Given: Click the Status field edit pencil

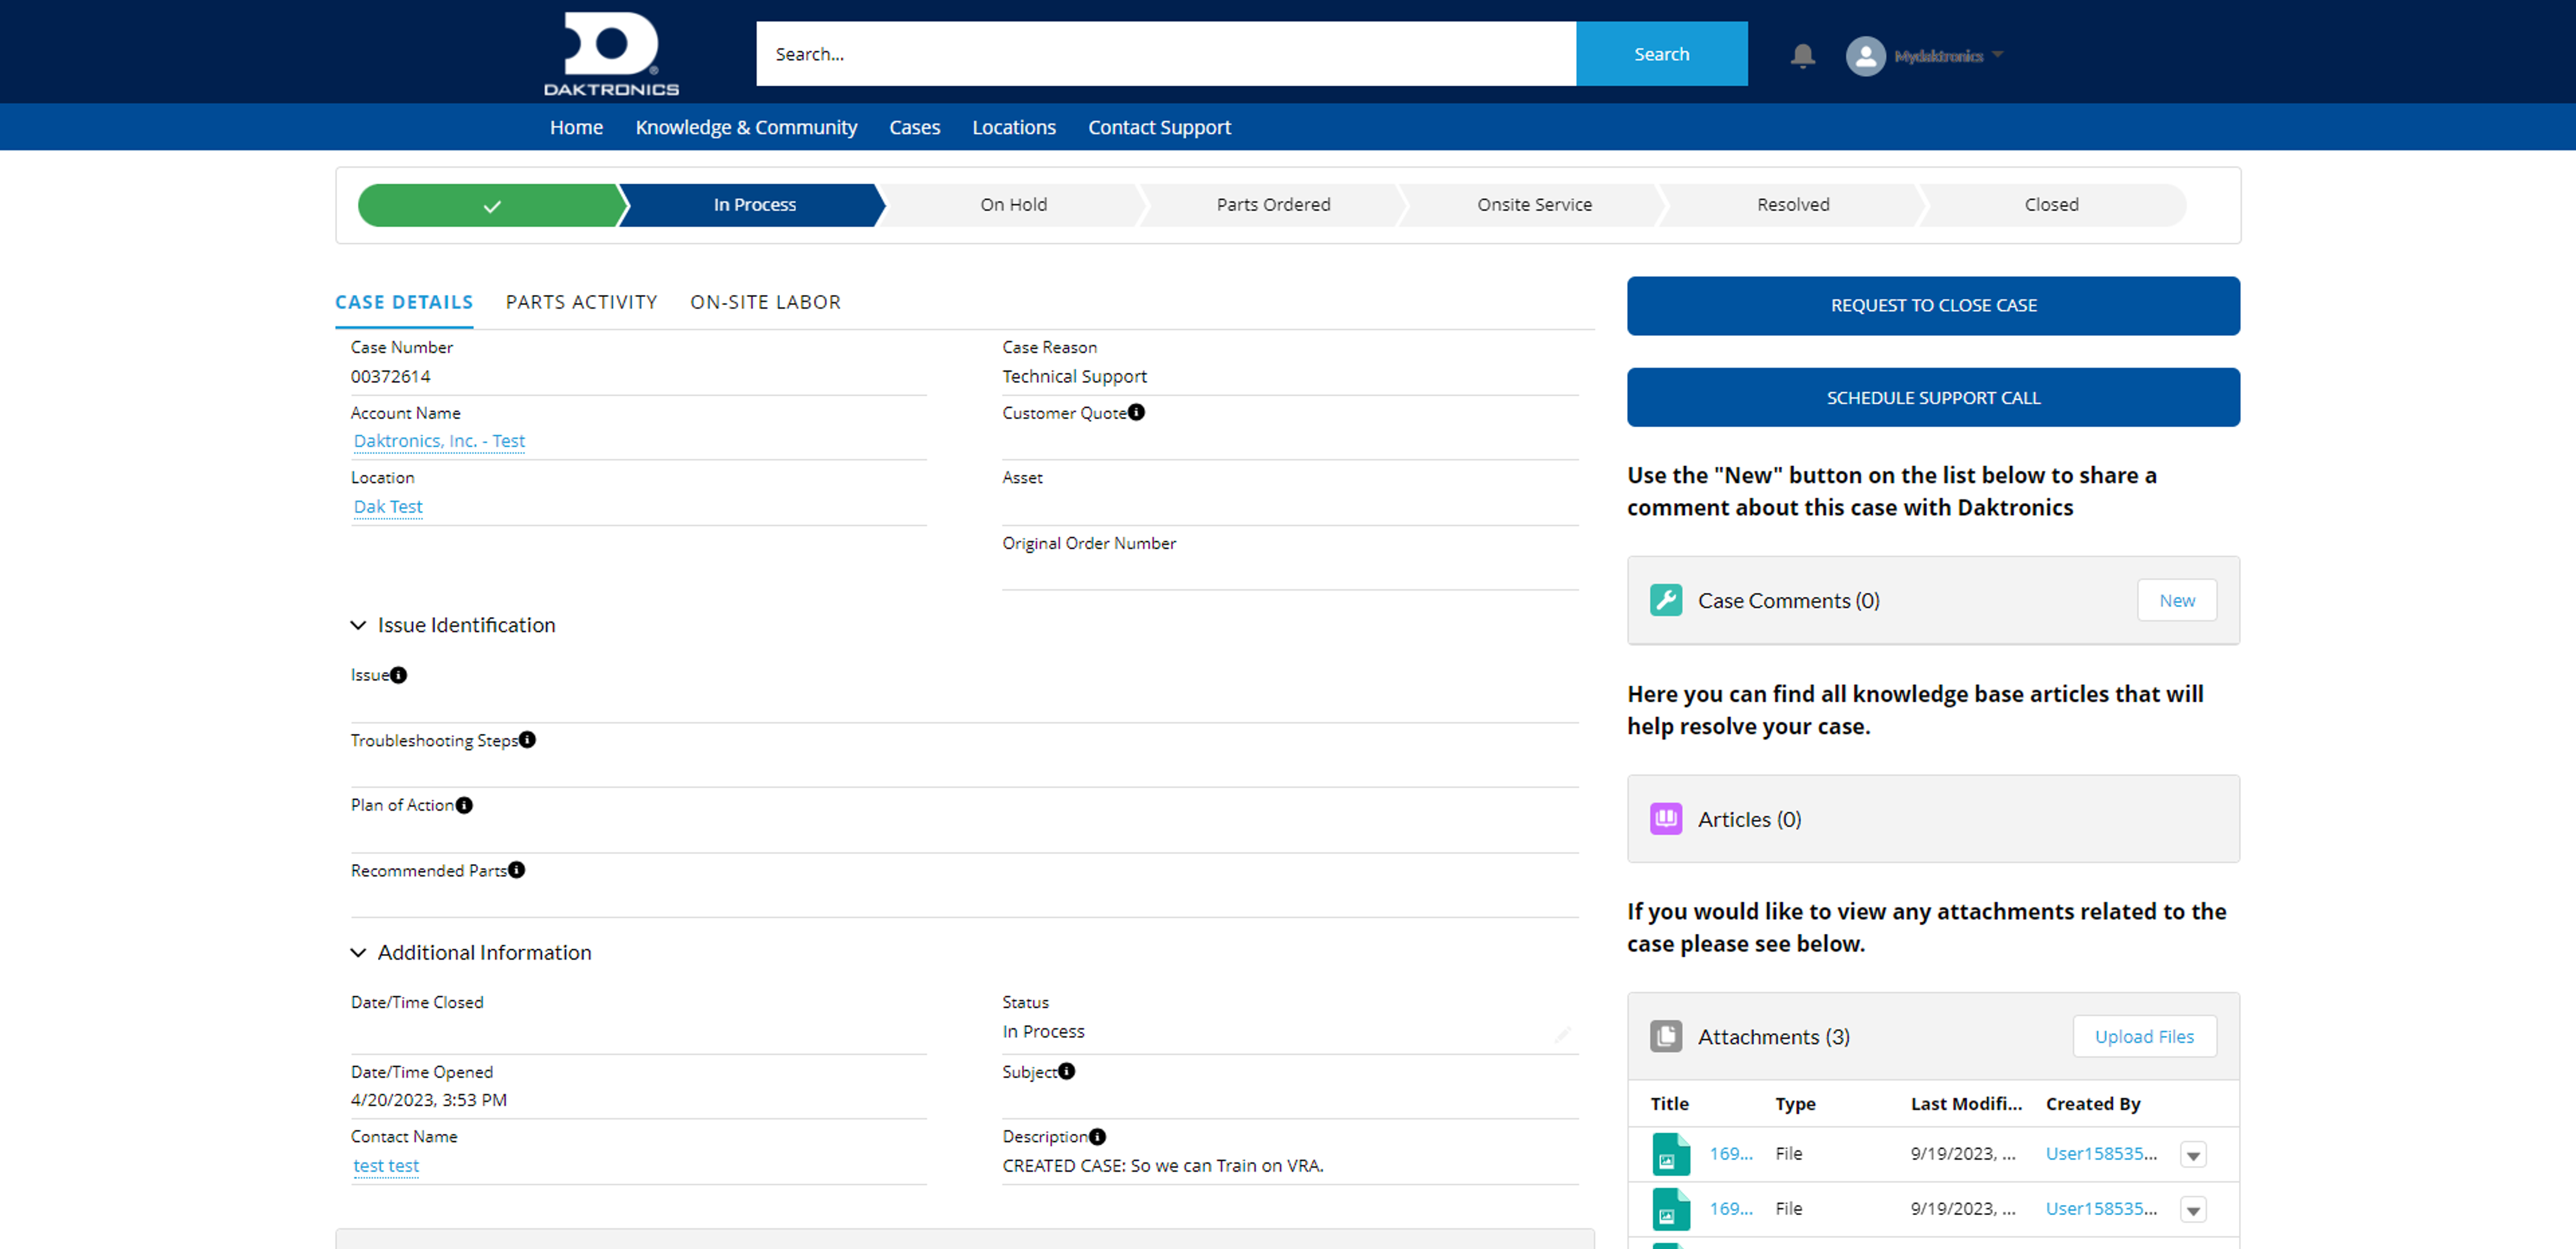Looking at the screenshot, I should [x=1562, y=1034].
